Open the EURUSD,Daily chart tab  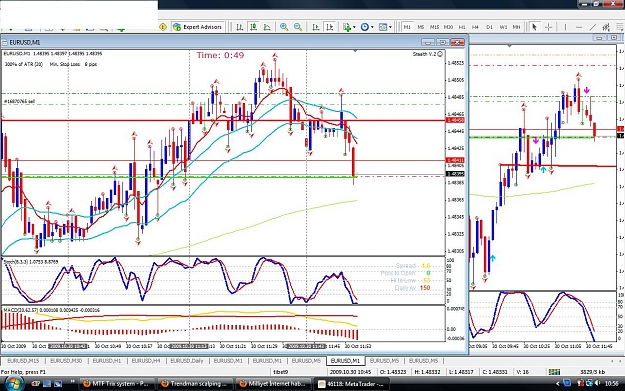[x=187, y=361]
